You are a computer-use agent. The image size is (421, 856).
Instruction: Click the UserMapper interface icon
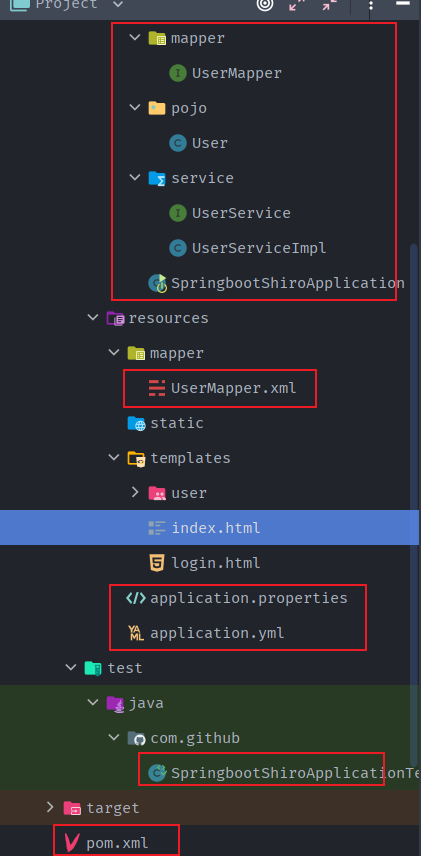[x=178, y=73]
